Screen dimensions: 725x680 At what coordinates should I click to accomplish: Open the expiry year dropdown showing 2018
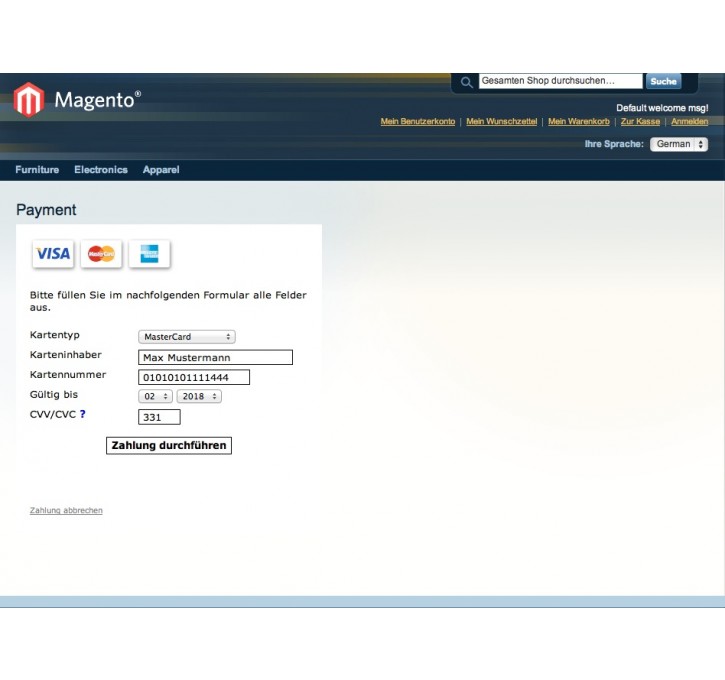point(199,396)
